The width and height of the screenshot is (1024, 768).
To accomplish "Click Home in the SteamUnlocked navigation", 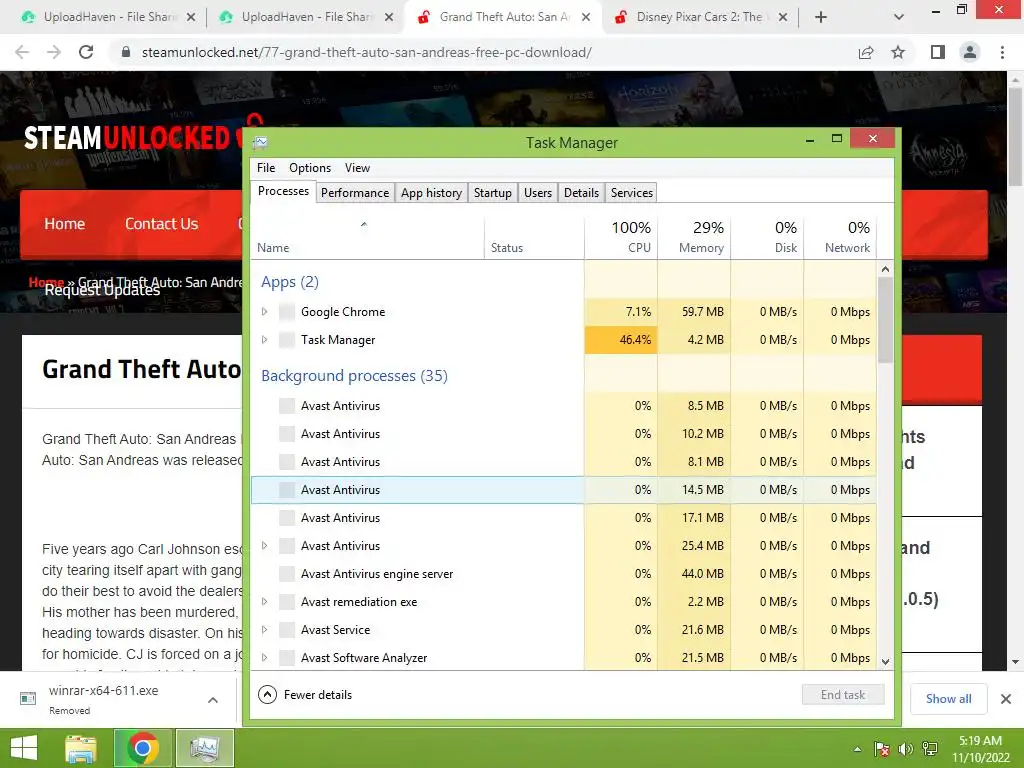I will click(x=65, y=224).
